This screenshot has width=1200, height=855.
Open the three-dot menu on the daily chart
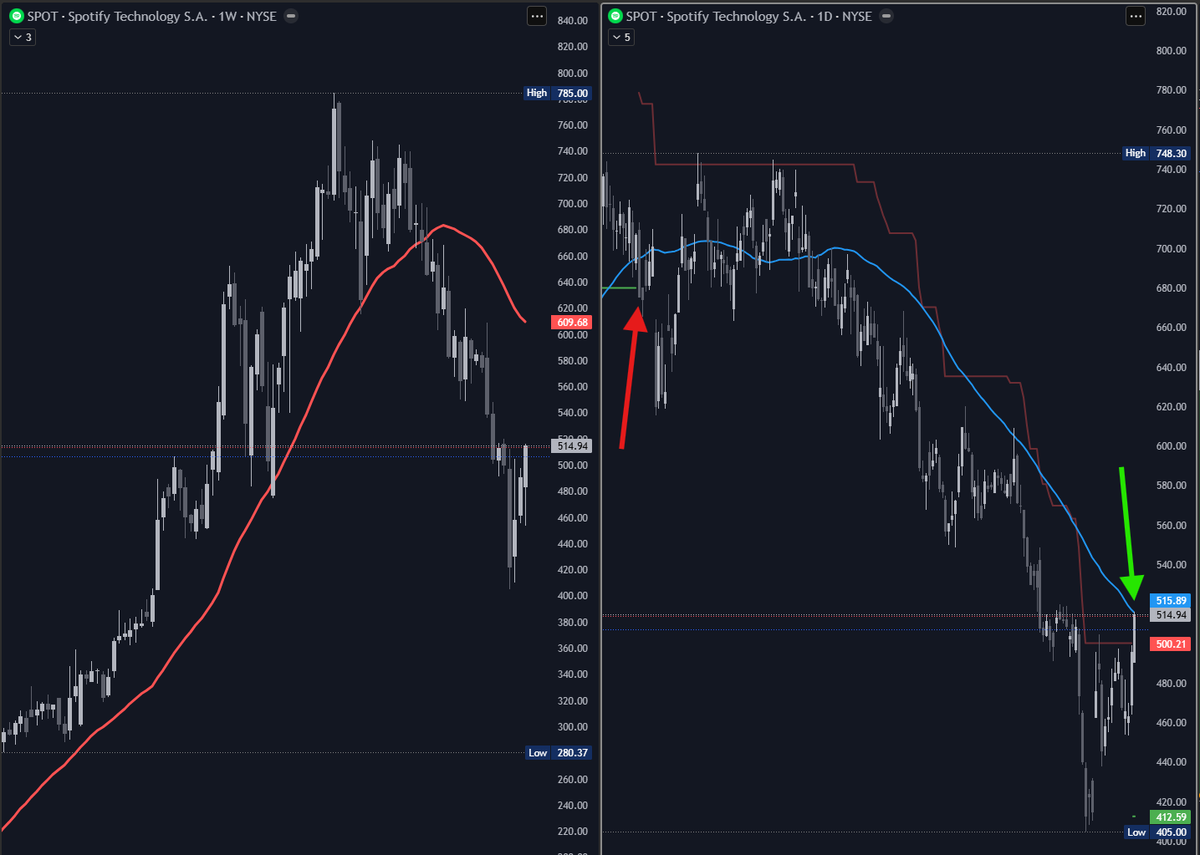coord(1135,16)
